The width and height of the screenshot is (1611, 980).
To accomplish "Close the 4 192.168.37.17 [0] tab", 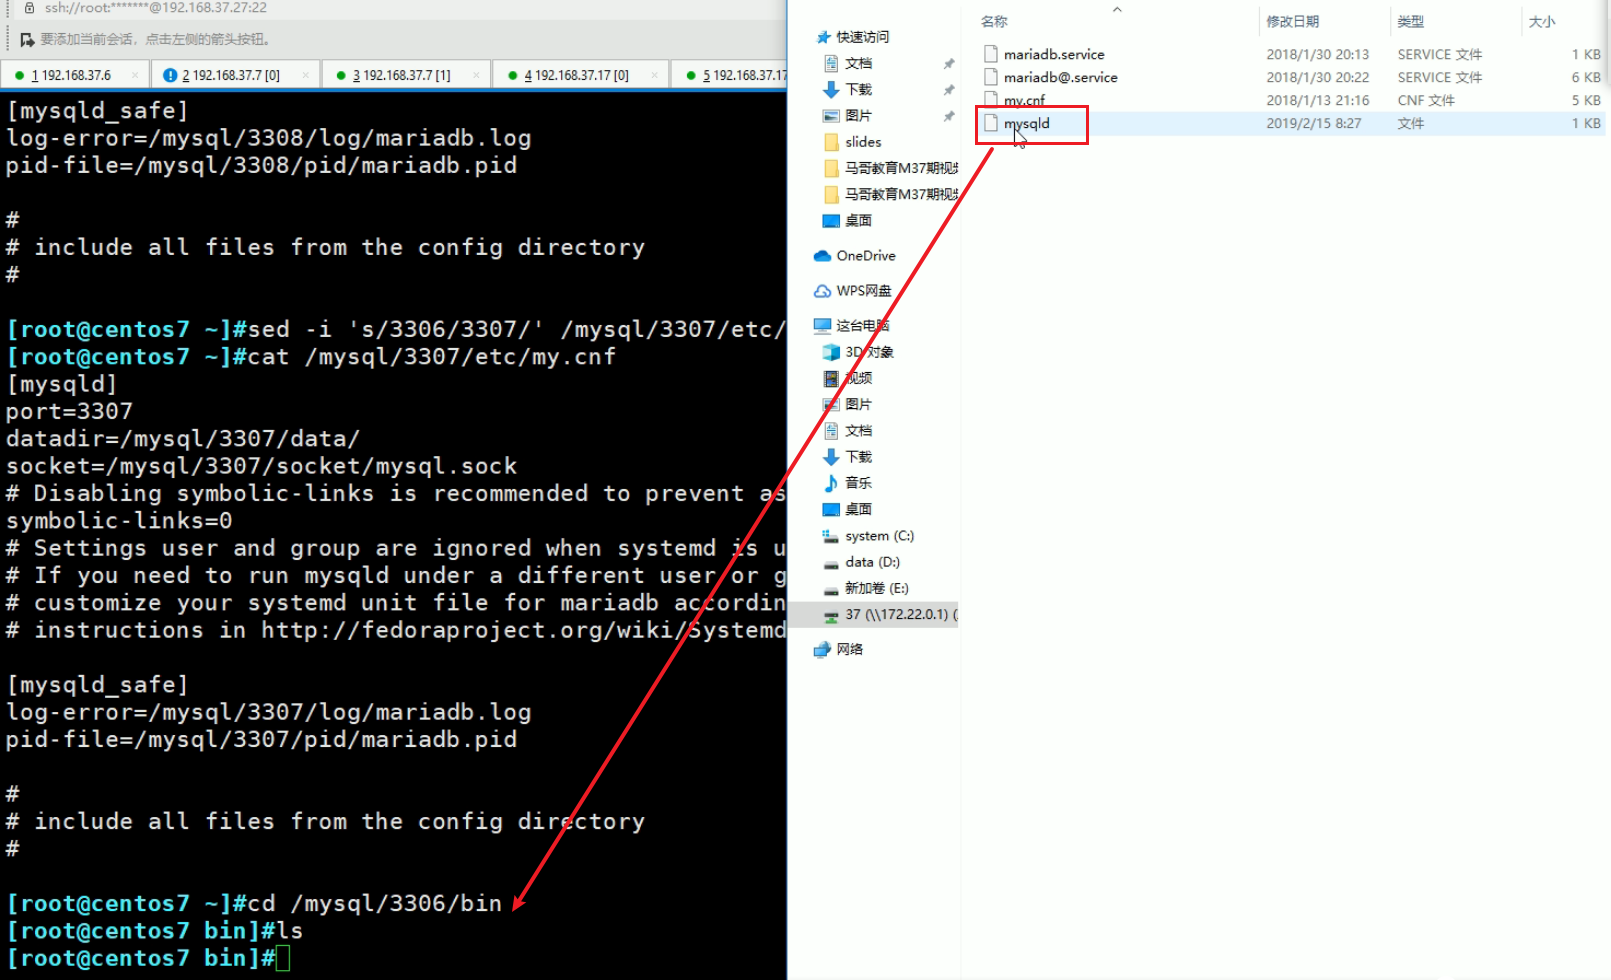I will point(655,75).
